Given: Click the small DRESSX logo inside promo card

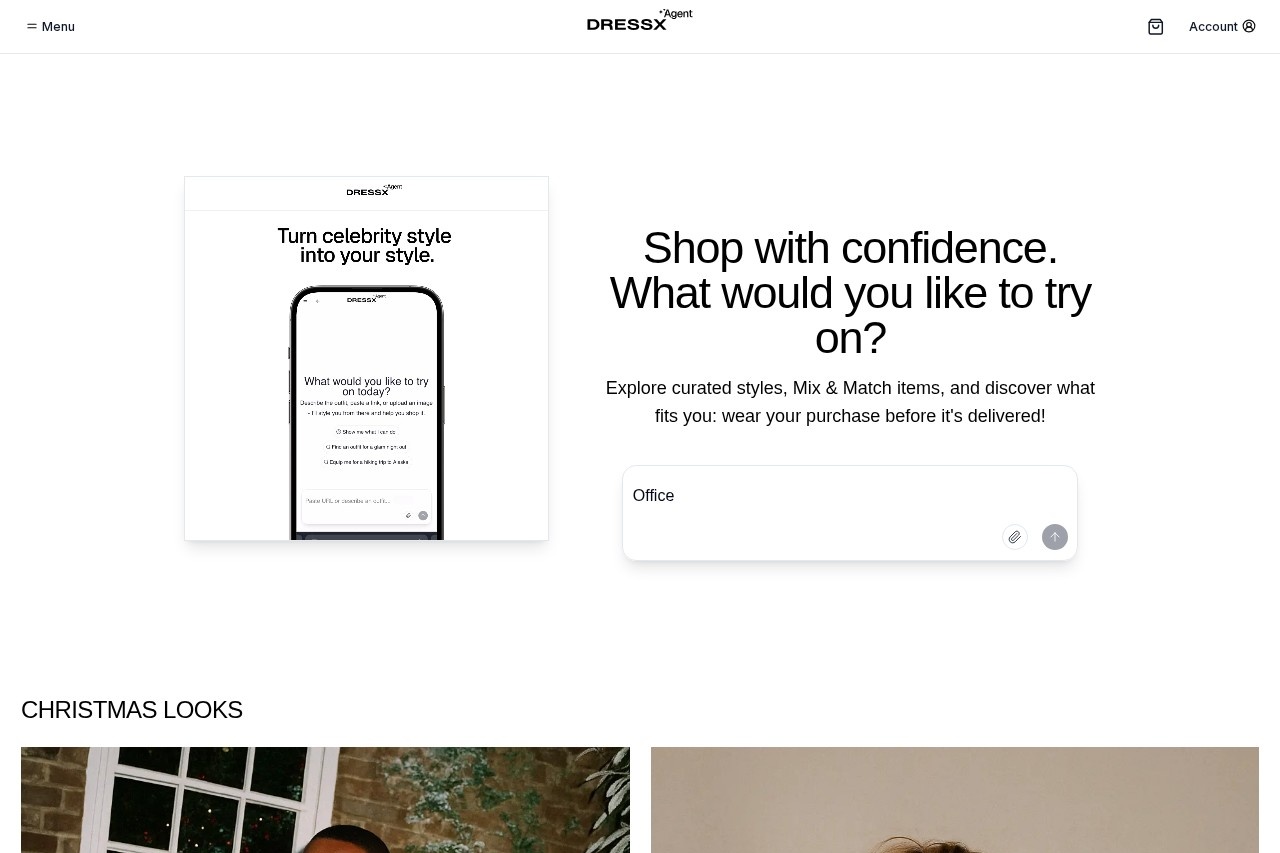Looking at the screenshot, I should [374, 190].
